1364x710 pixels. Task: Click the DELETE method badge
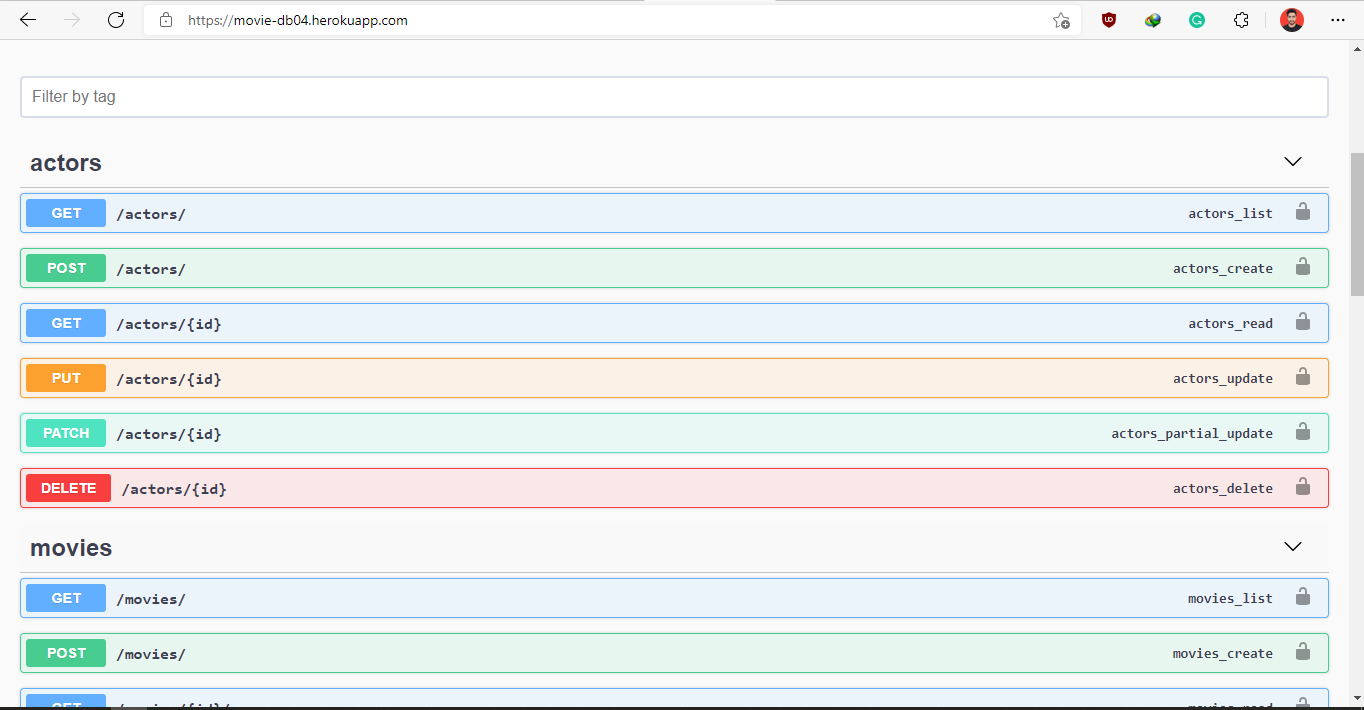[68, 488]
